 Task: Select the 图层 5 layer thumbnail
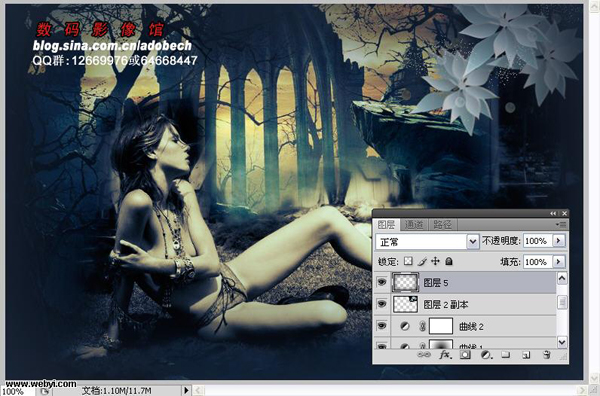pos(405,282)
